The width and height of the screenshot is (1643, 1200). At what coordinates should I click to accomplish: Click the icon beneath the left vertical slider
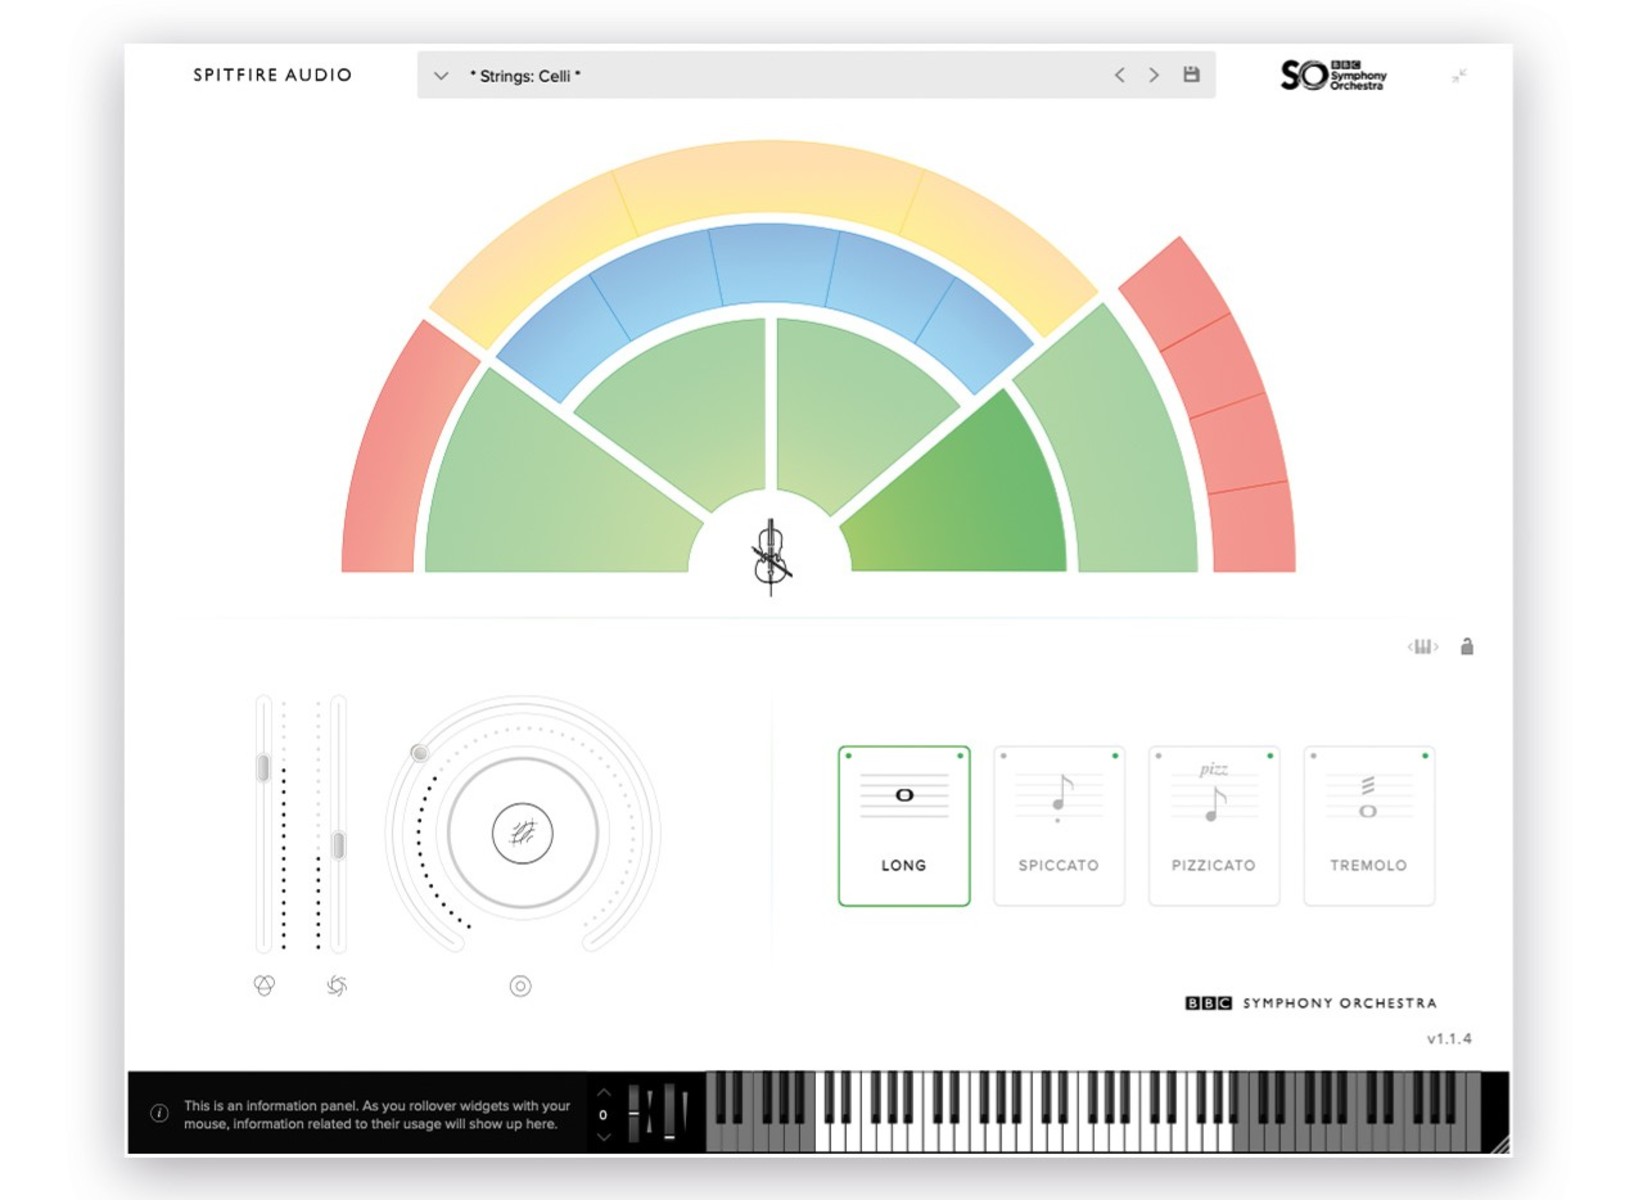coord(264,986)
